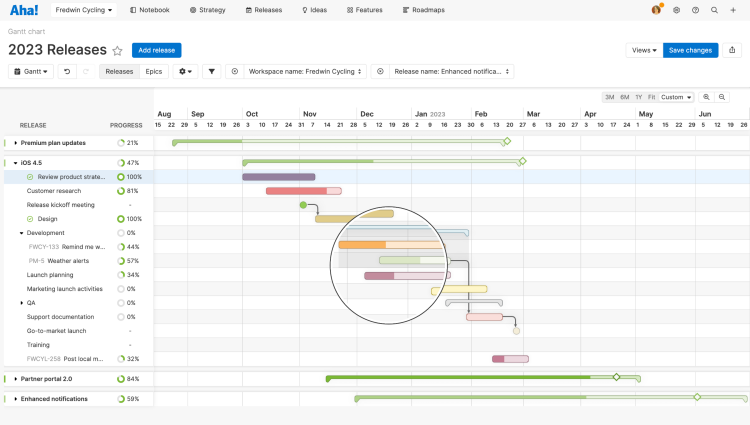Click the Release kickoff meeting milestone dot
Screen dimensions: 750x425
pos(303,205)
